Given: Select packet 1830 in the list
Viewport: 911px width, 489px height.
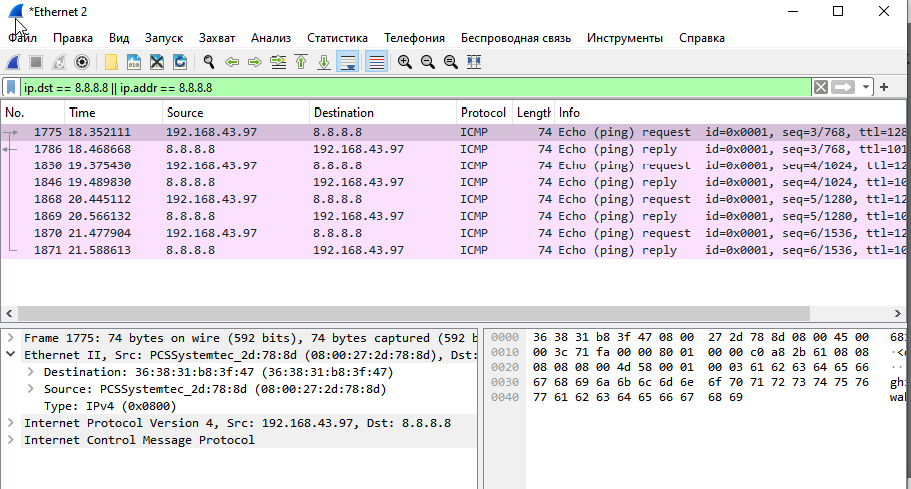Looking at the screenshot, I should coord(453,166).
